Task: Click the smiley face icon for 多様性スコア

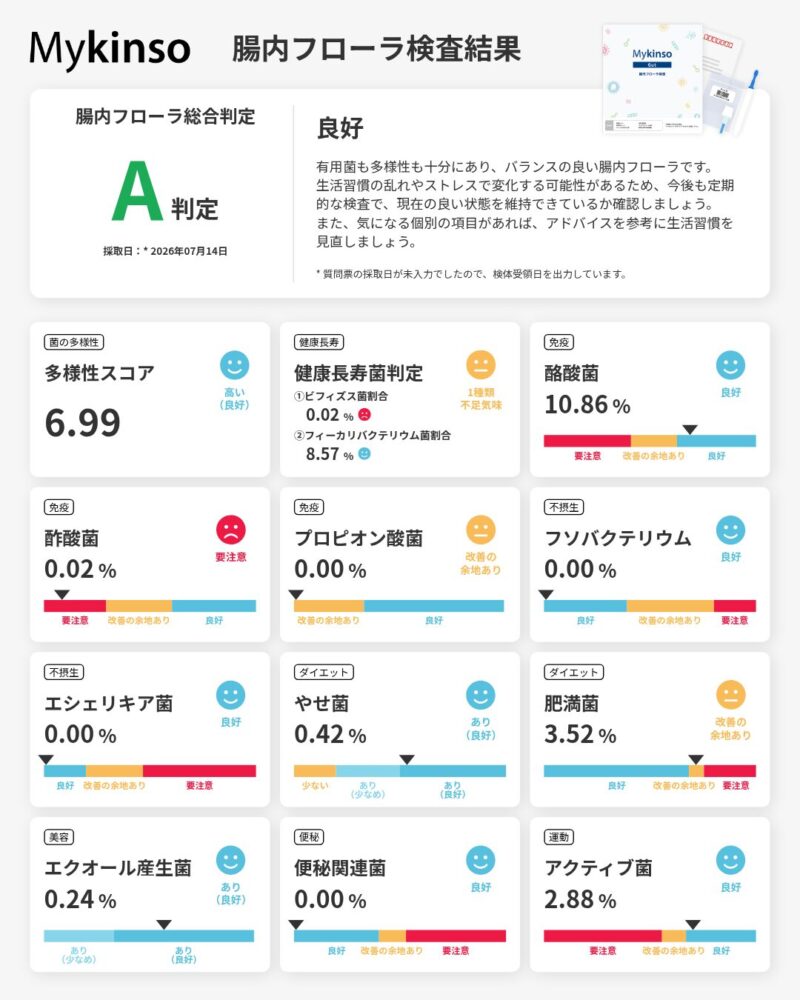Action: click(234, 365)
